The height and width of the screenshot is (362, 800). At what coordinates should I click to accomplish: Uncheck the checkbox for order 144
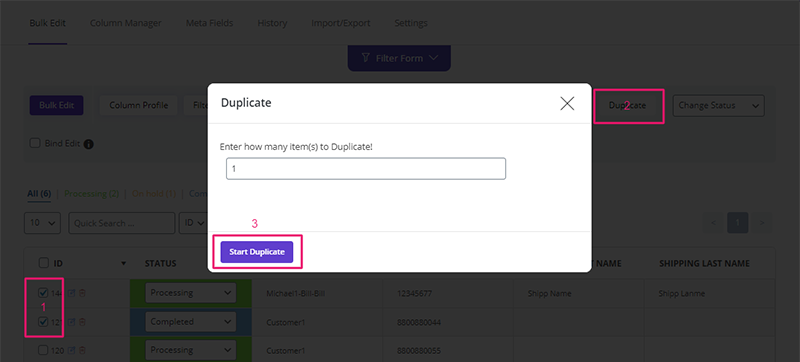point(44,293)
